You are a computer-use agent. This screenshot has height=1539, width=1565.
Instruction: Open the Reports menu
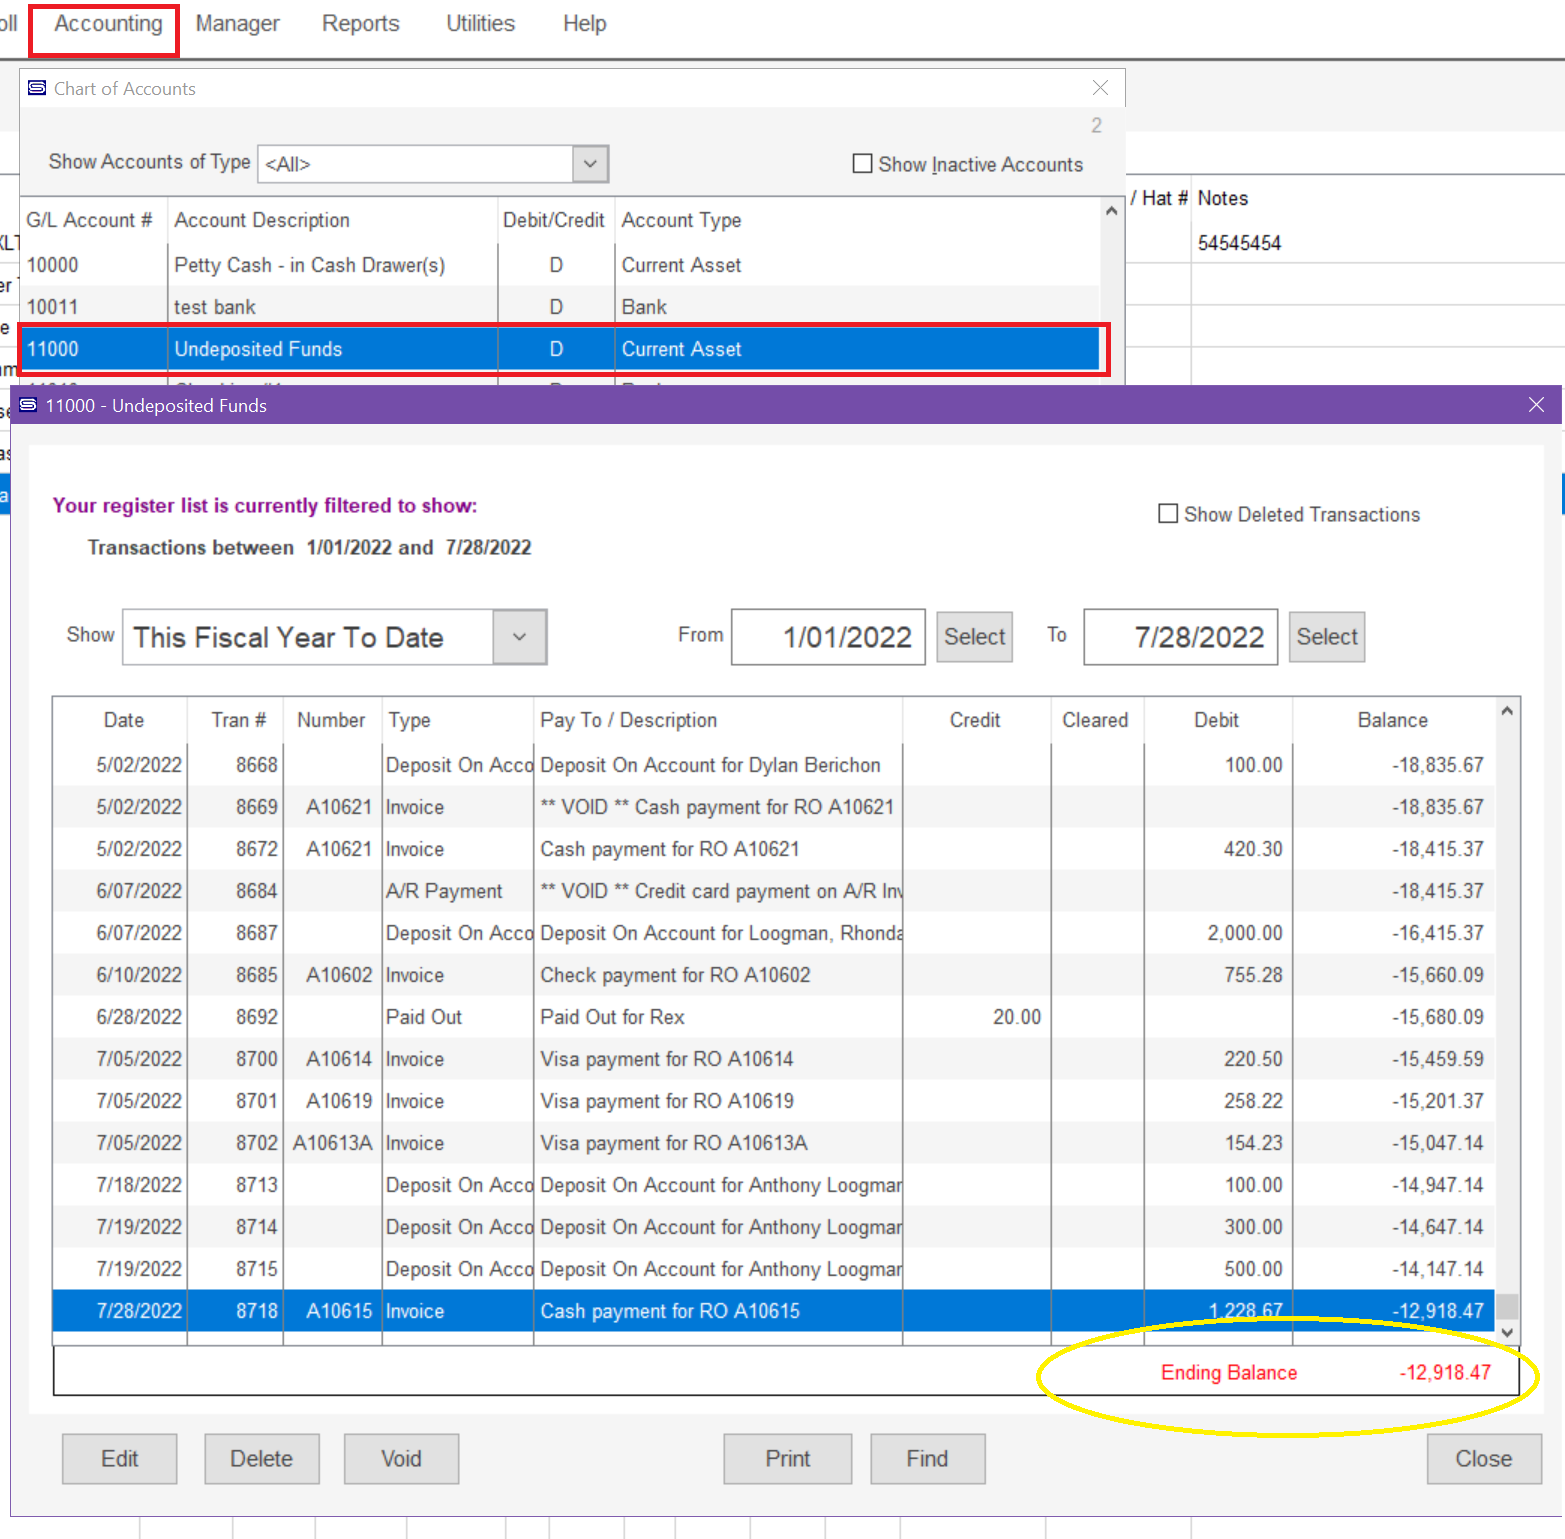coord(360,24)
